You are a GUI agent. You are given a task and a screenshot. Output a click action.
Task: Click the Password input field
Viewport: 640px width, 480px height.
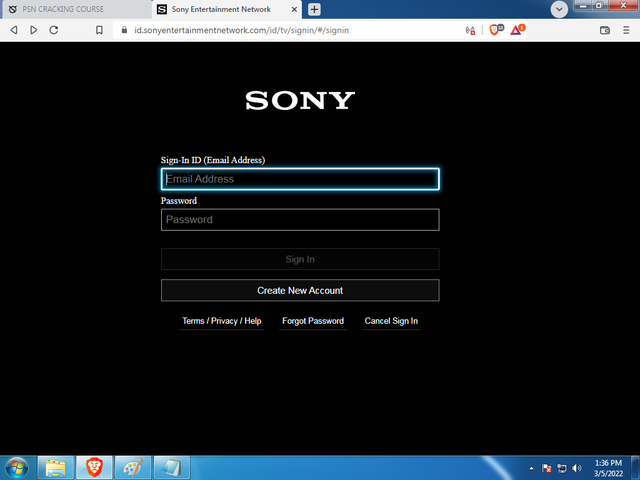click(300, 220)
